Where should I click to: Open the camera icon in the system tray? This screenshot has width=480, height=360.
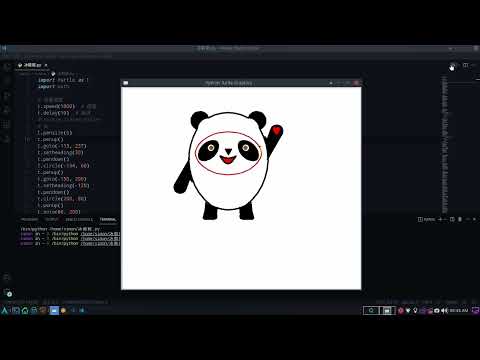[x=437, y=311]
